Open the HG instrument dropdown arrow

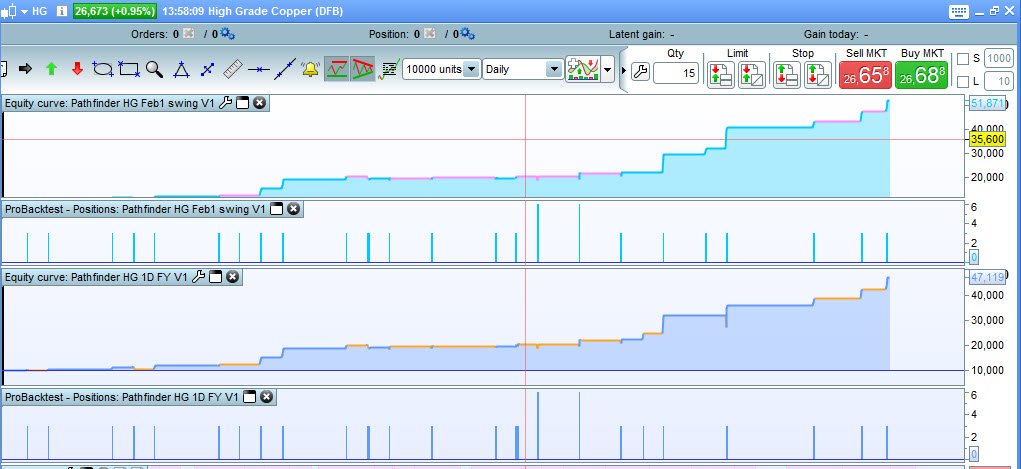(24, 11)
